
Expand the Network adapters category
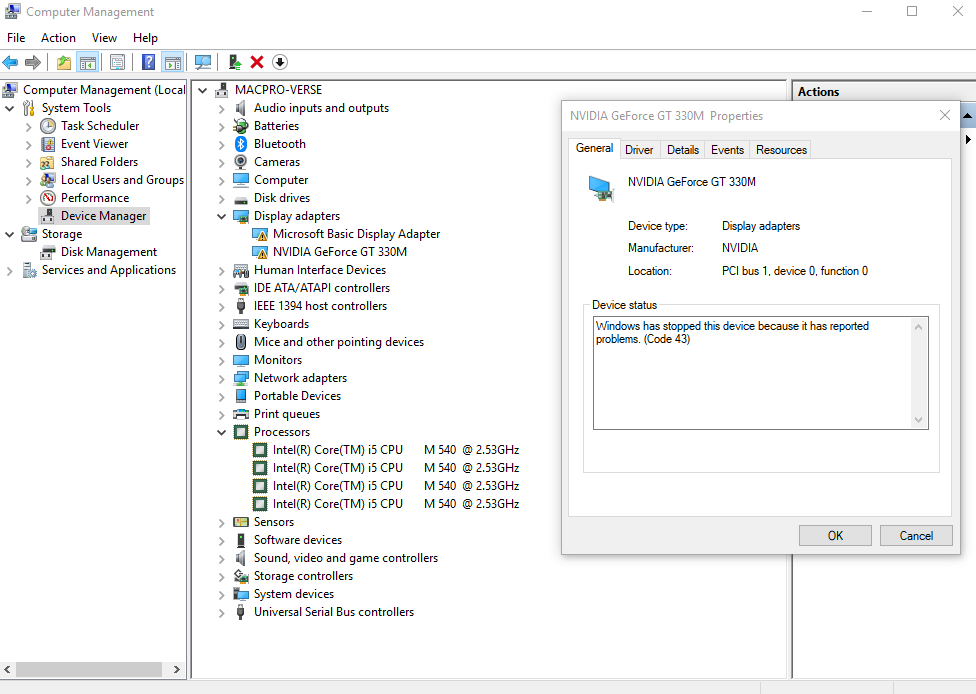pyautogui.click(x=222, y=378)
